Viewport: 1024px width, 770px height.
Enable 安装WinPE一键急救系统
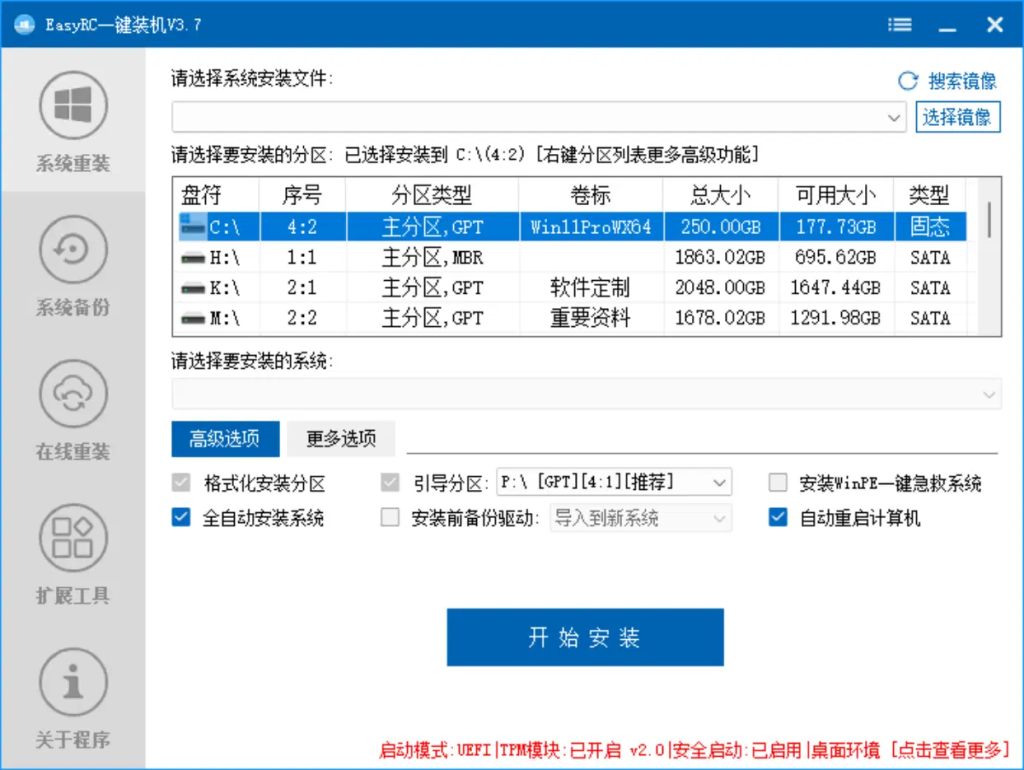777,482
